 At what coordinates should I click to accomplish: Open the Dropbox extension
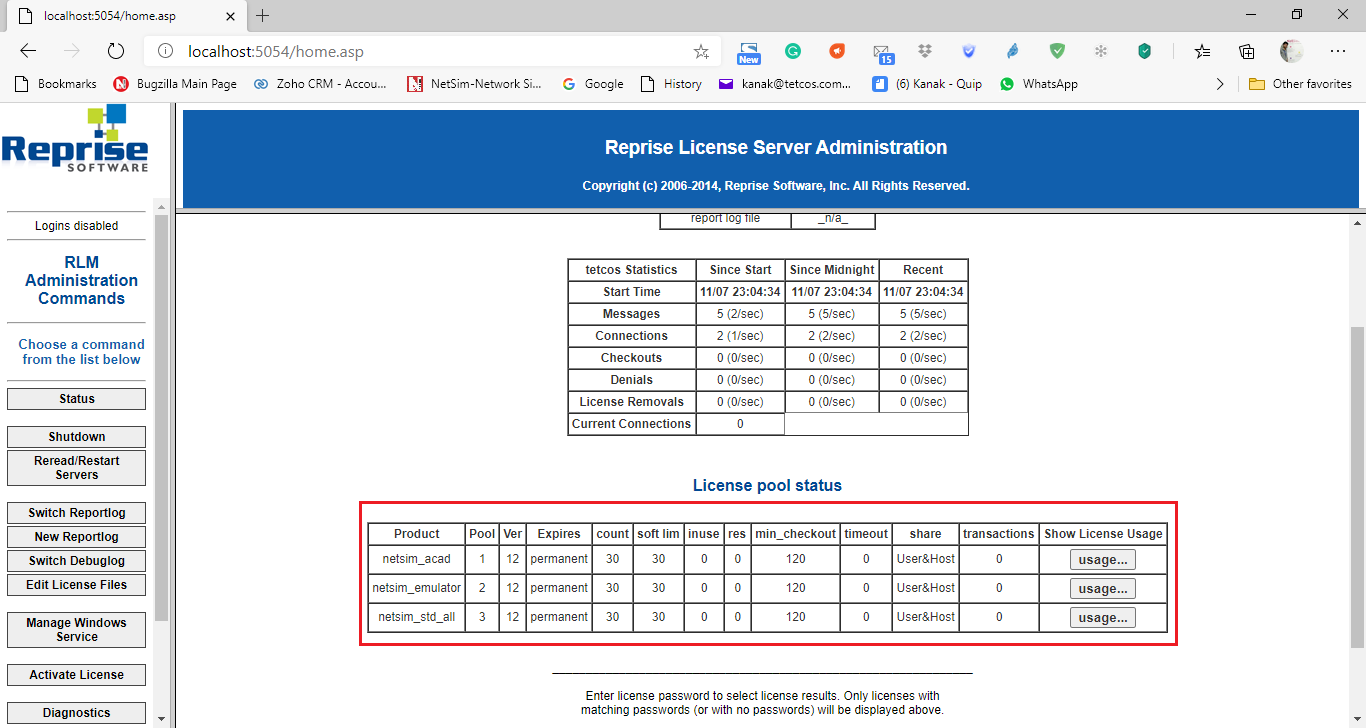pos(925,51)
